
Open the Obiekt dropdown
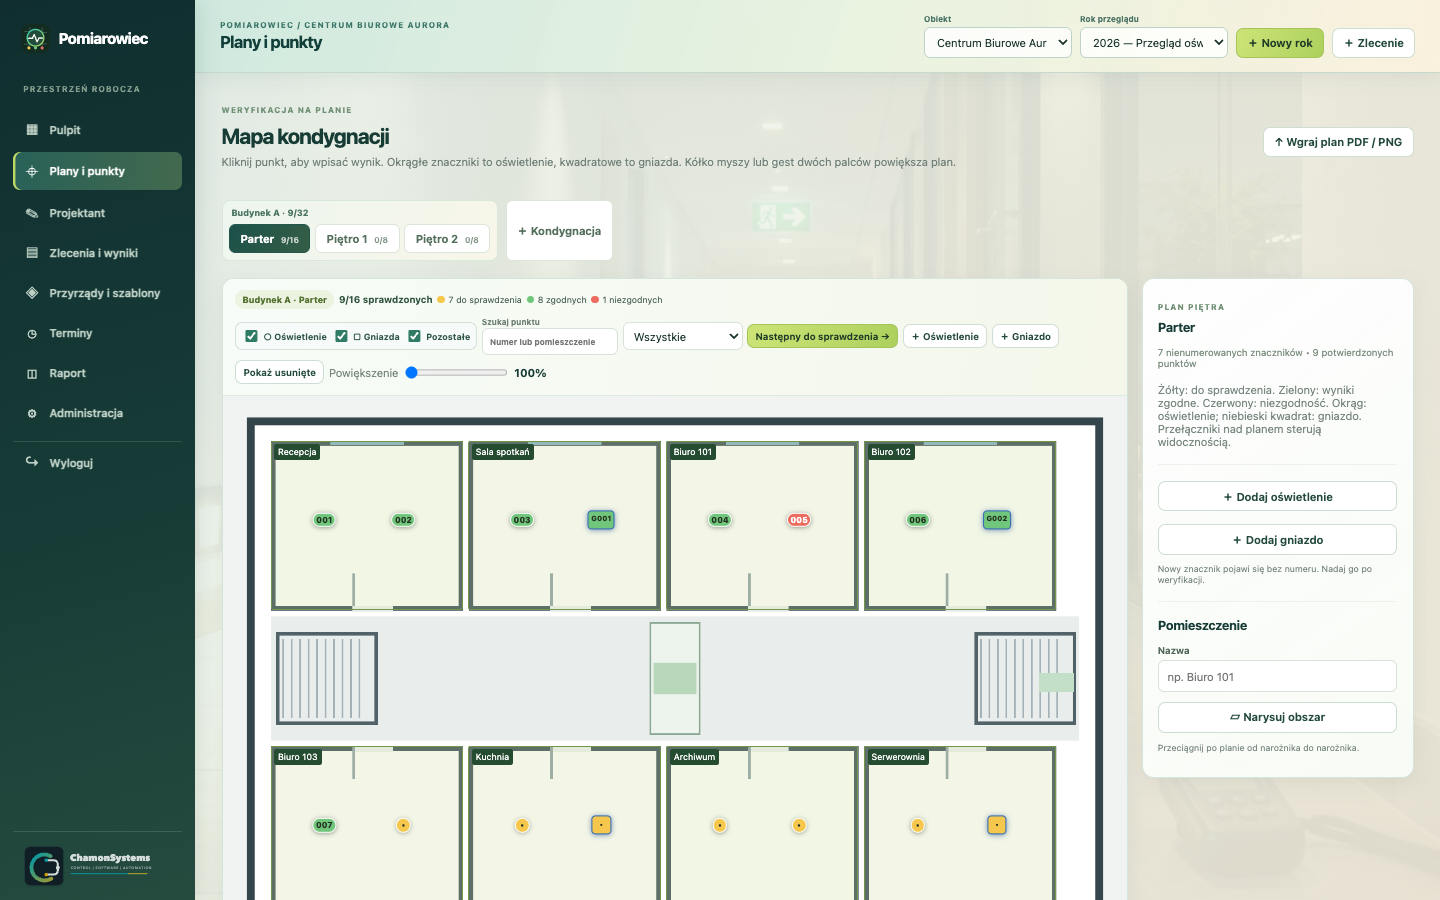pyautogui.click(x=998, y=43)
